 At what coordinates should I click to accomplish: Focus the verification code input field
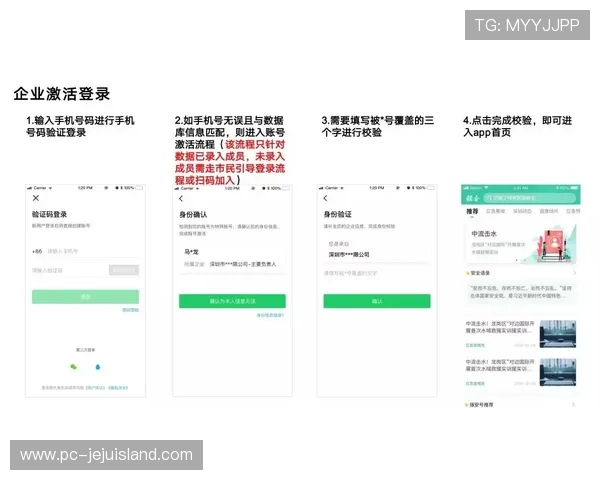(x=69, y=270)
